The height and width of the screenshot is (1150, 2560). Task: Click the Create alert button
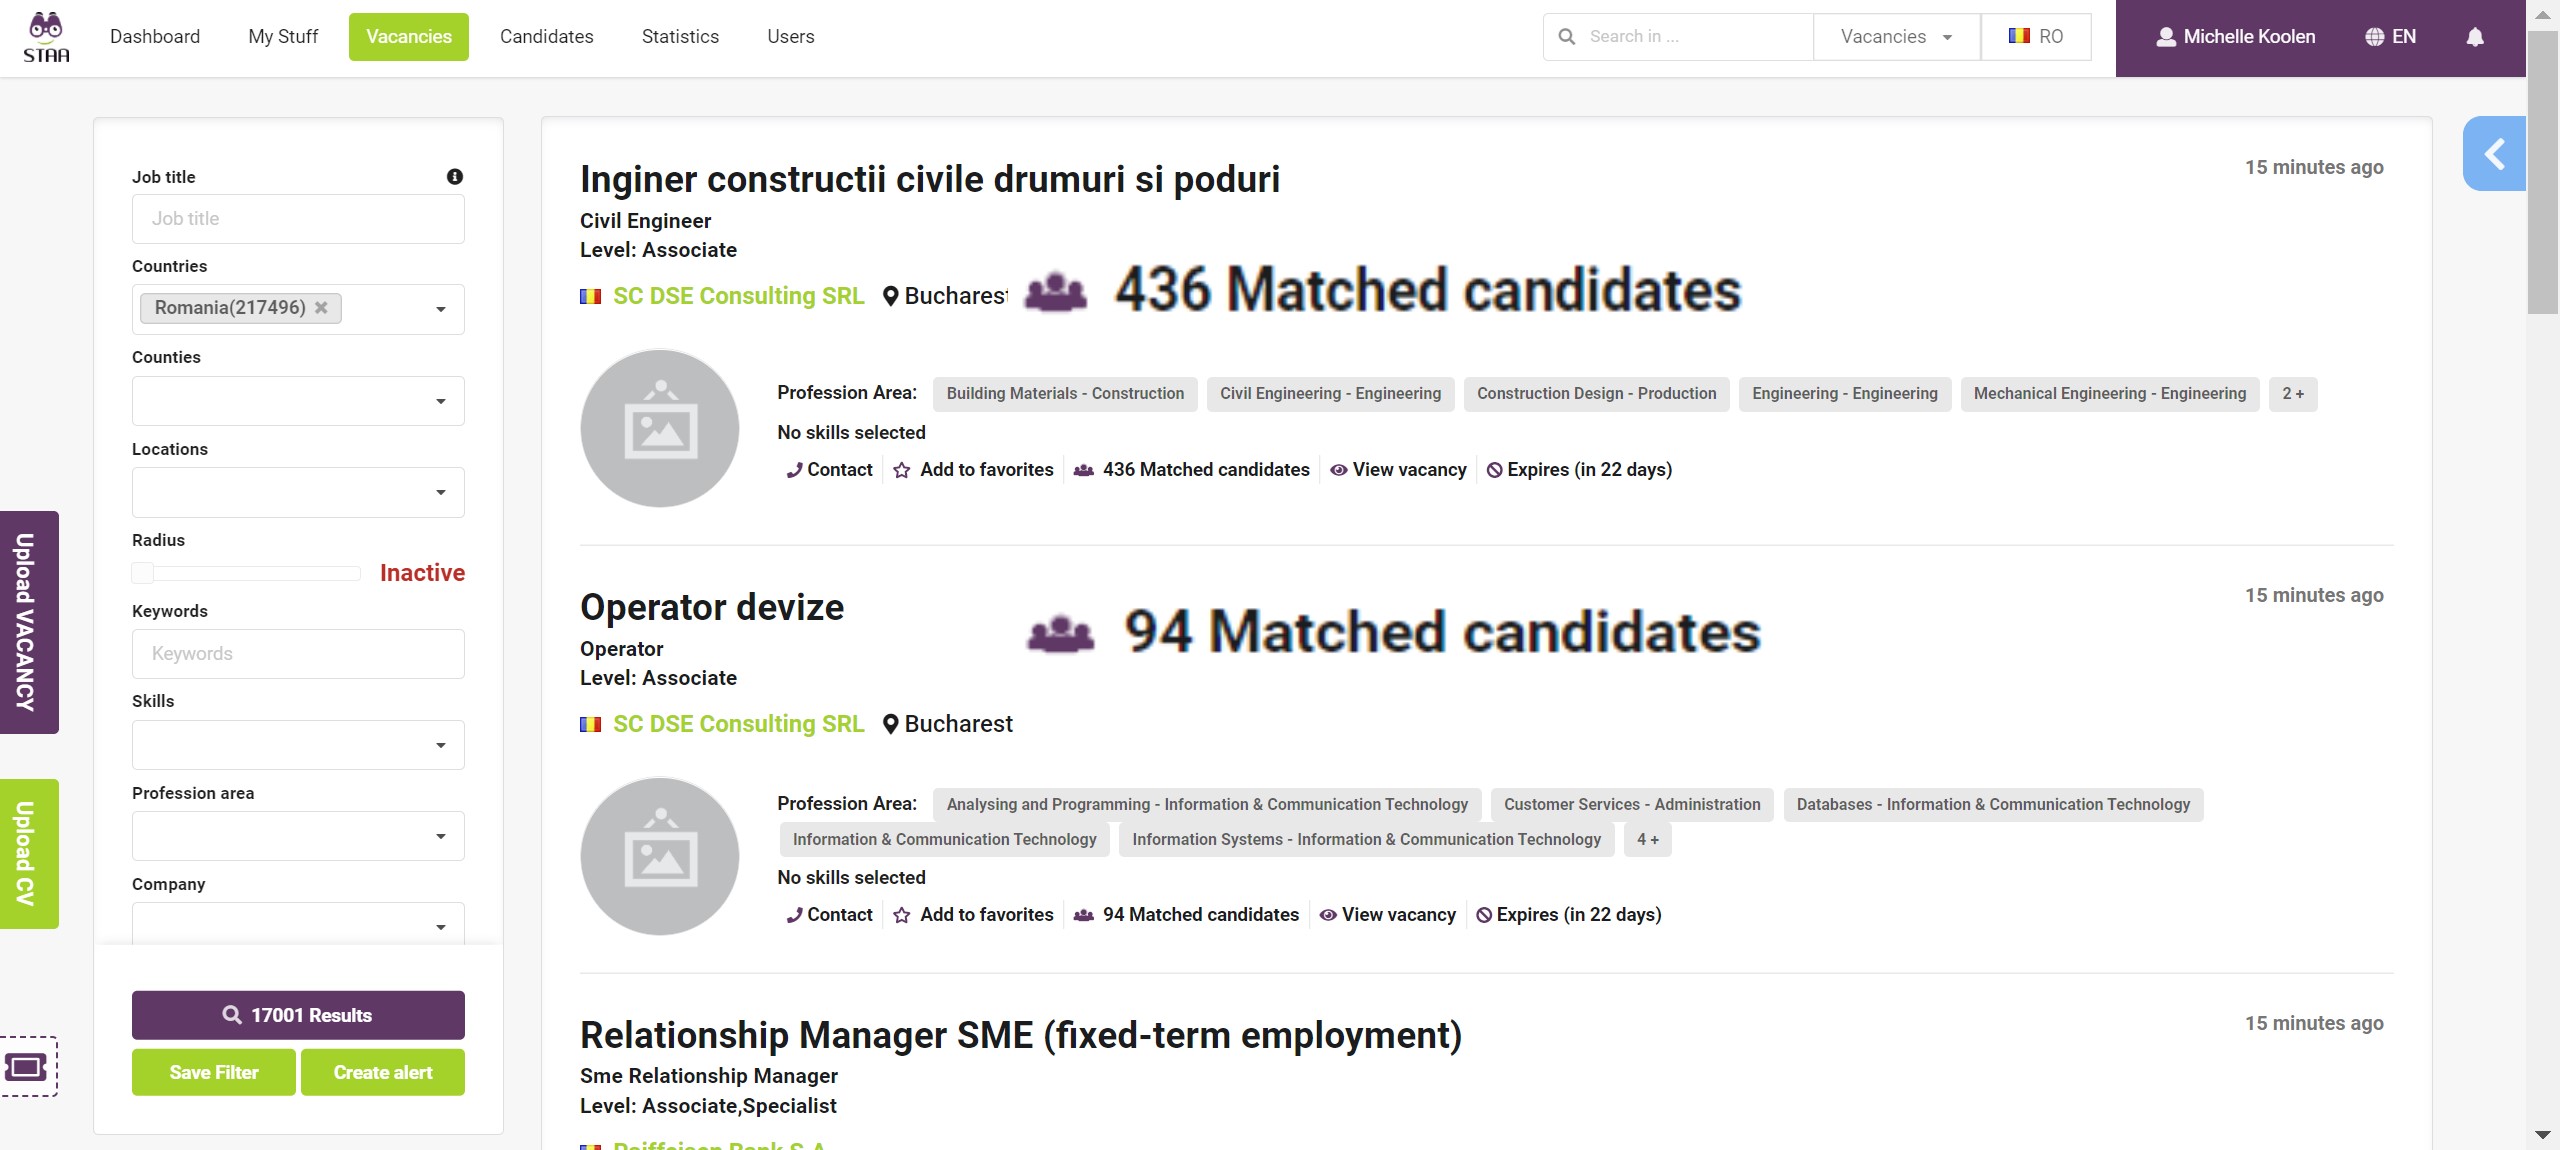384,1072
